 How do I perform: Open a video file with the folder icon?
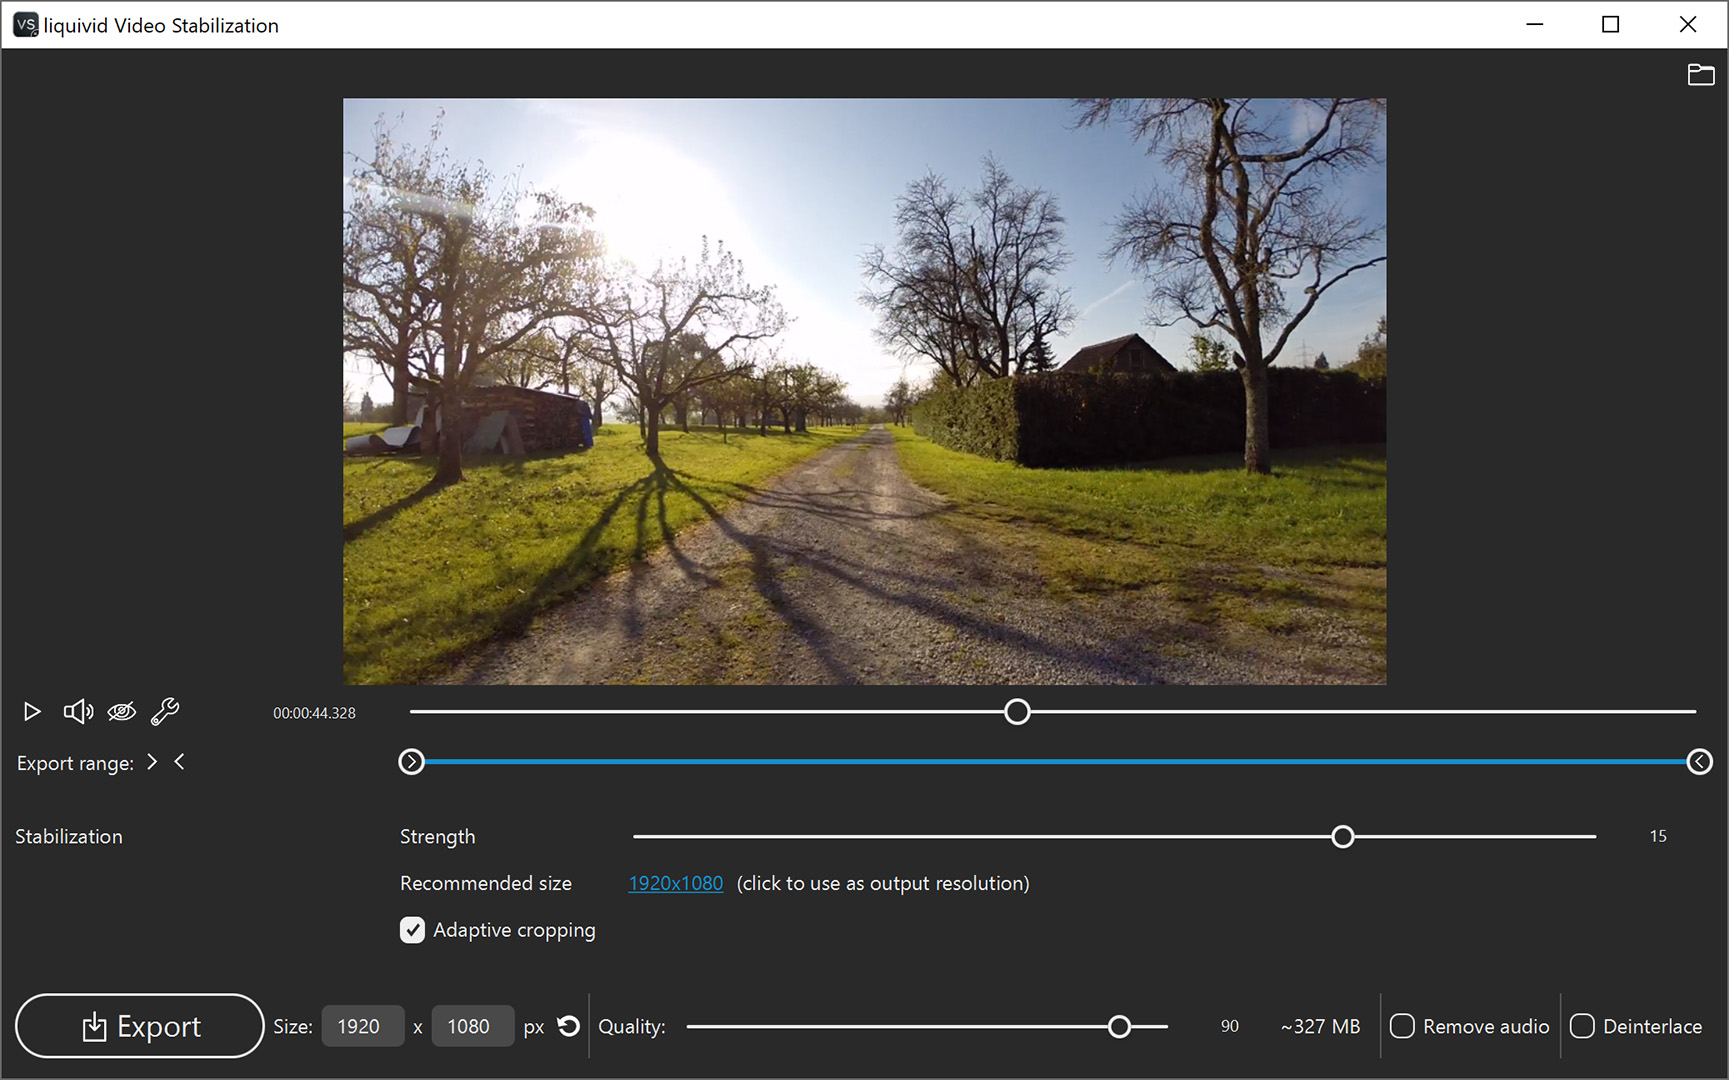click(x=1700, y=74)
